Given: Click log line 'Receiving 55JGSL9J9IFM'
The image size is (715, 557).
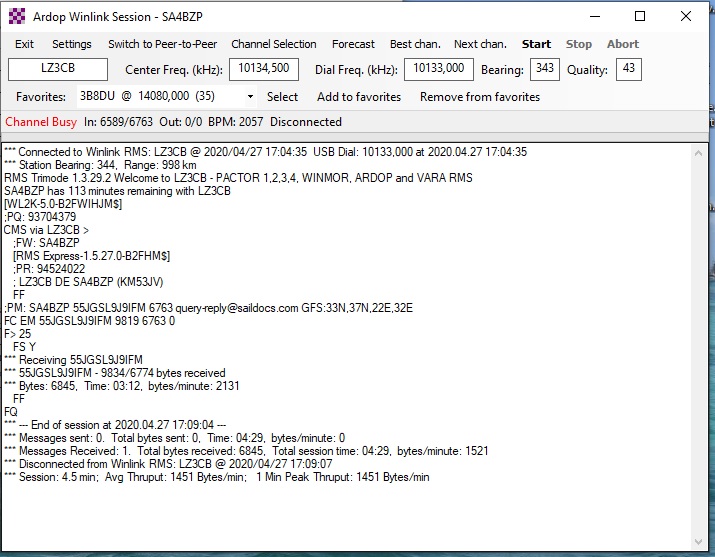Looking at the screenshot, I should [73, 360].
